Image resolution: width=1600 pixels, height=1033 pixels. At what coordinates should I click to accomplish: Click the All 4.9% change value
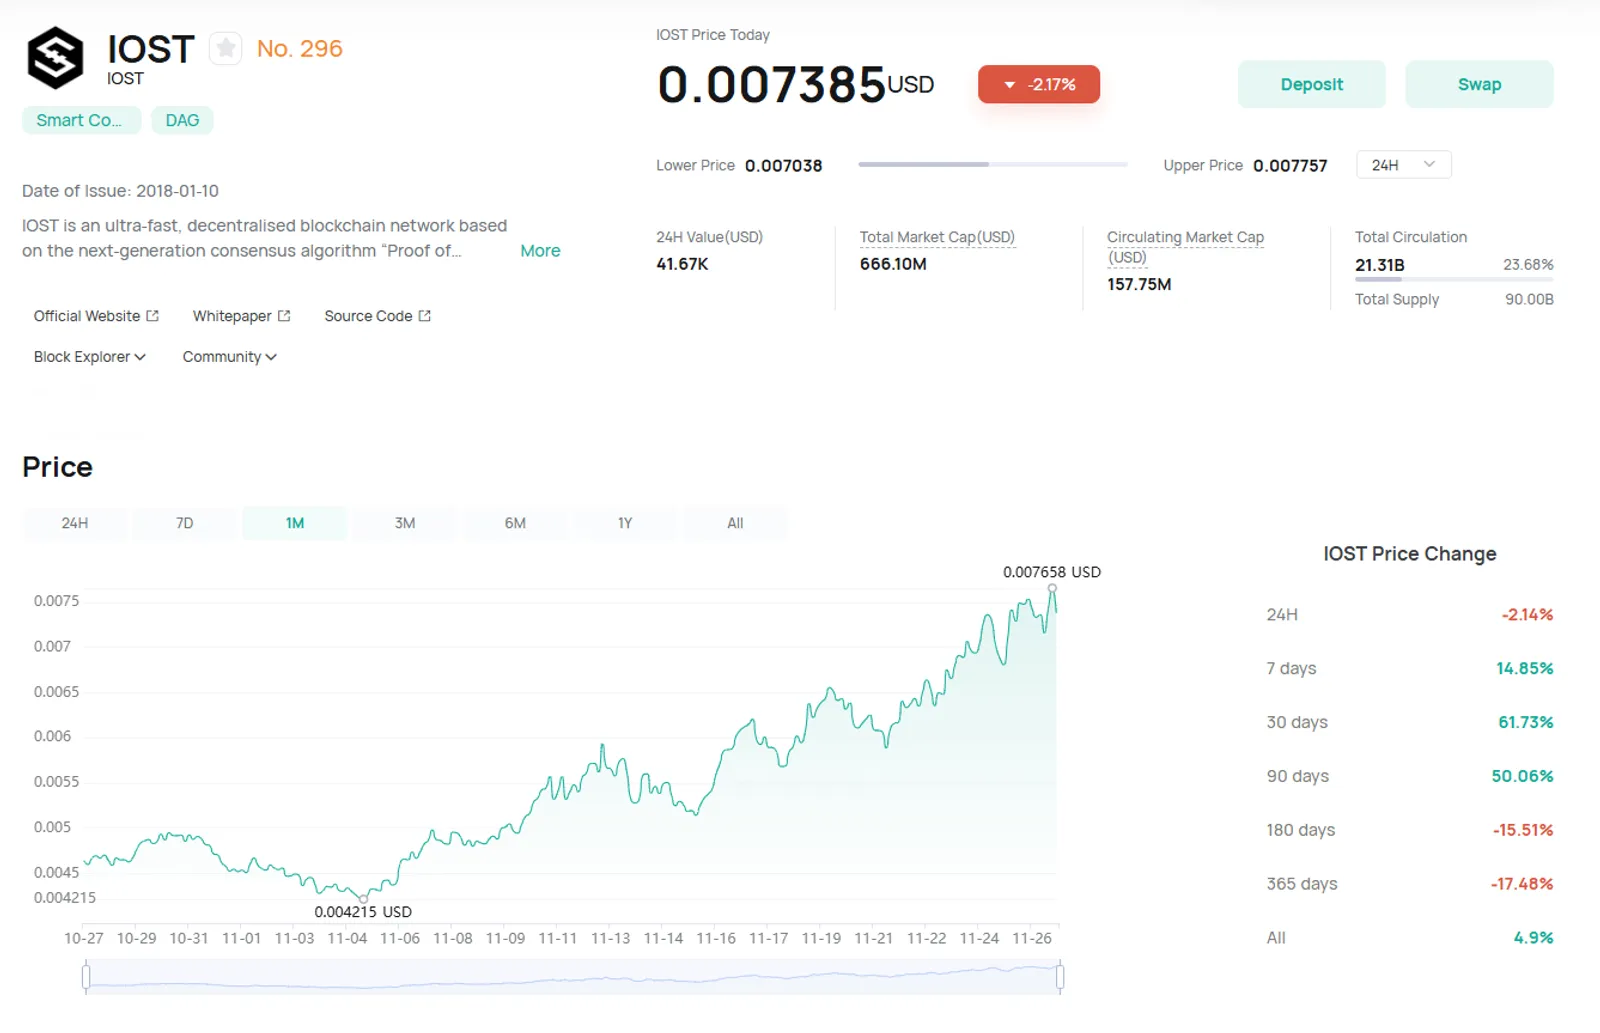pos(1533,939)
